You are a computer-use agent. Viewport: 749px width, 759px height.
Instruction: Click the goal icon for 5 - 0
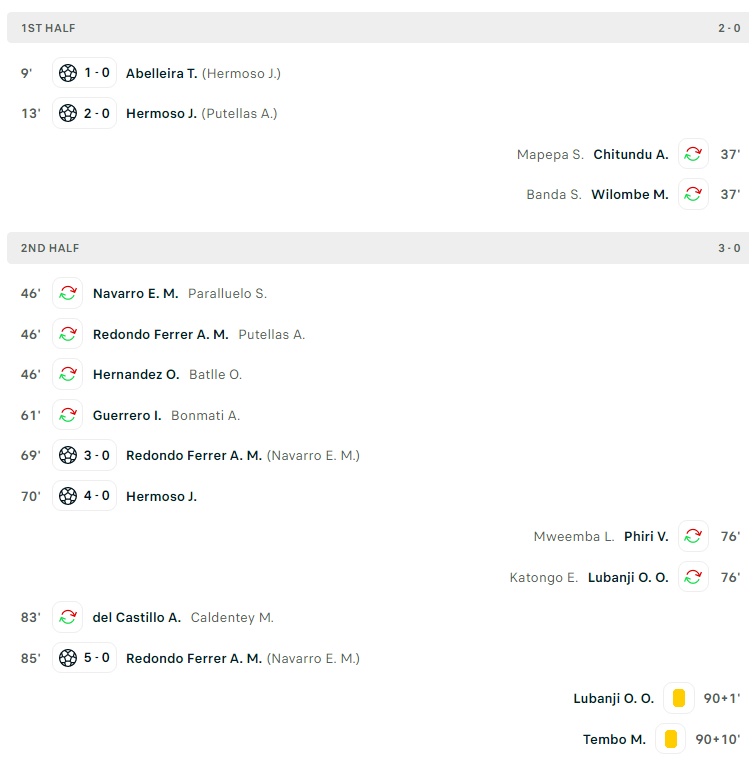68,658
